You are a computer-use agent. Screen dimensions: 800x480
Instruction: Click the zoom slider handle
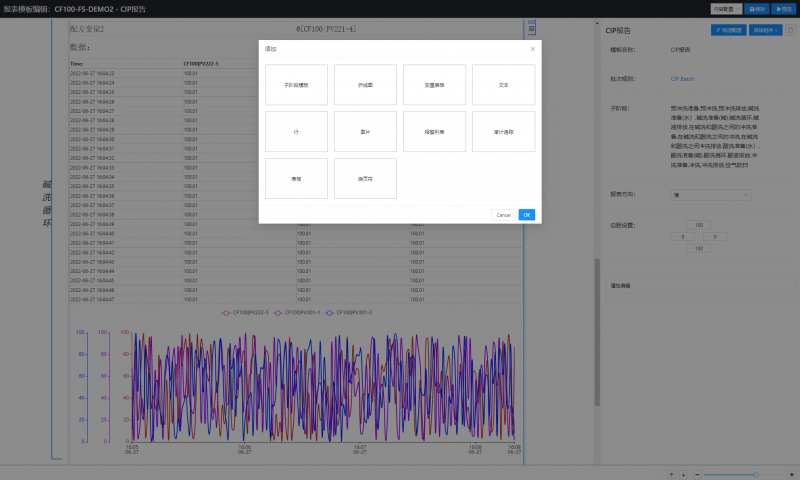755,473
